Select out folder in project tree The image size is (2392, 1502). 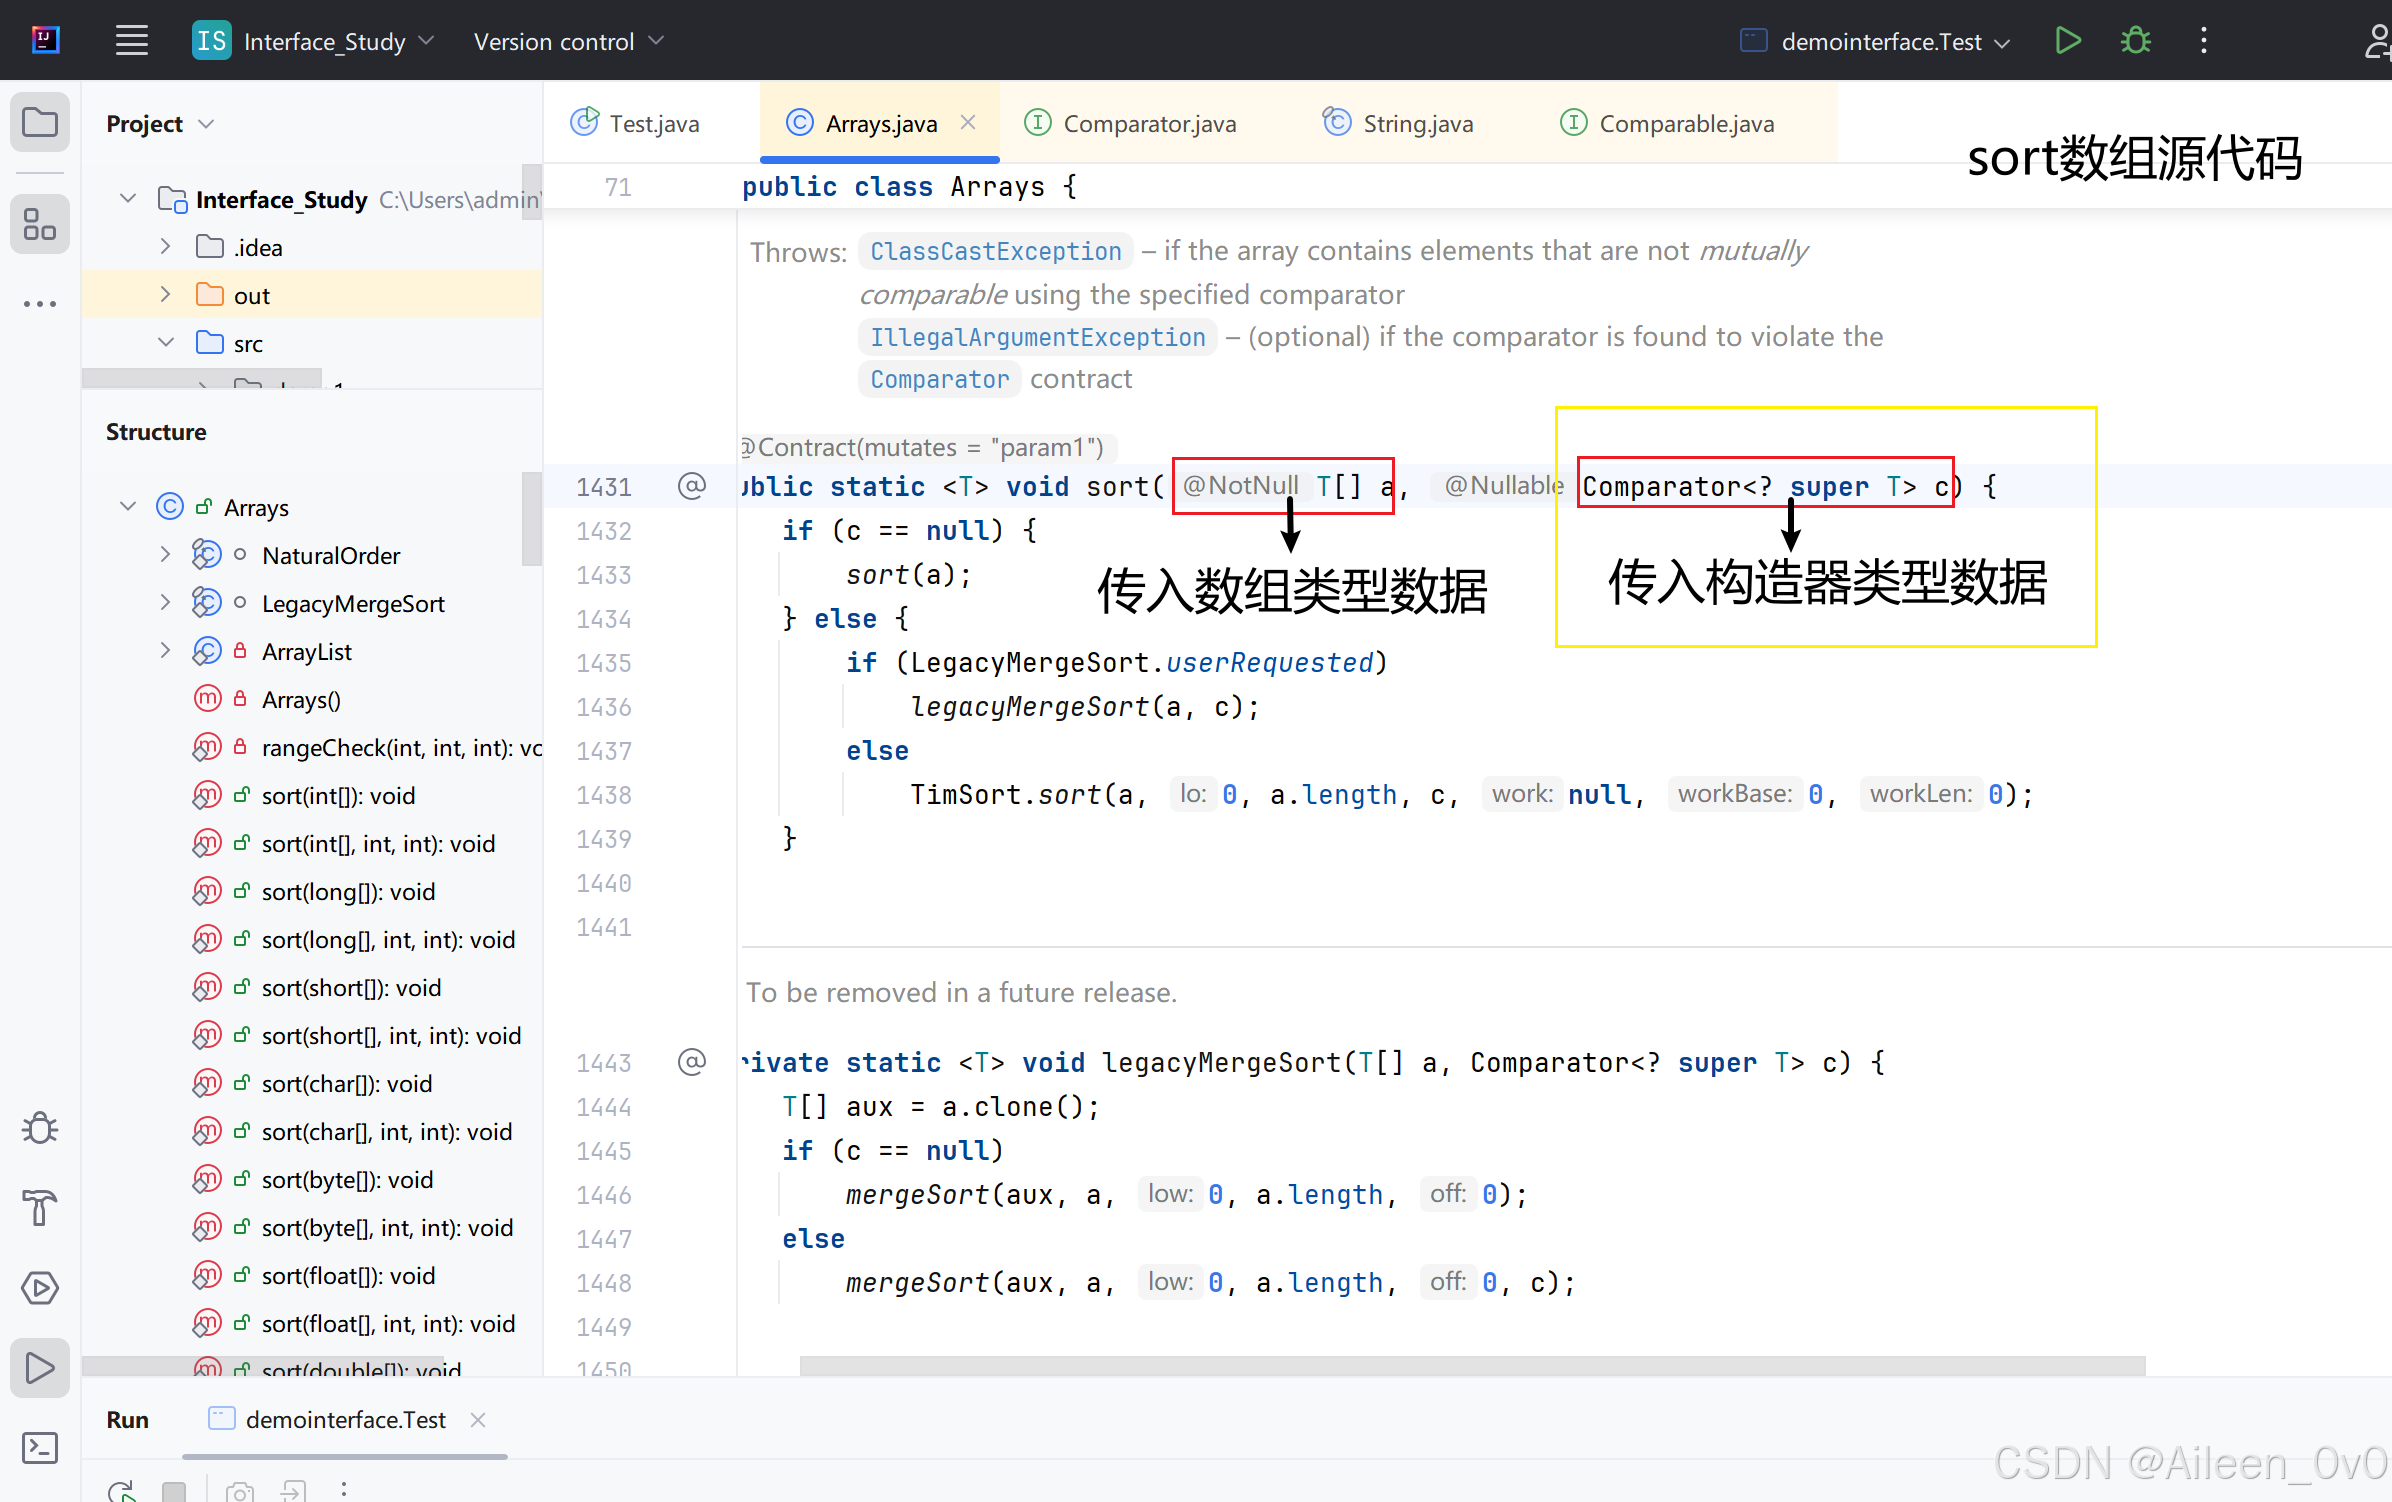[x=312, y=295]
